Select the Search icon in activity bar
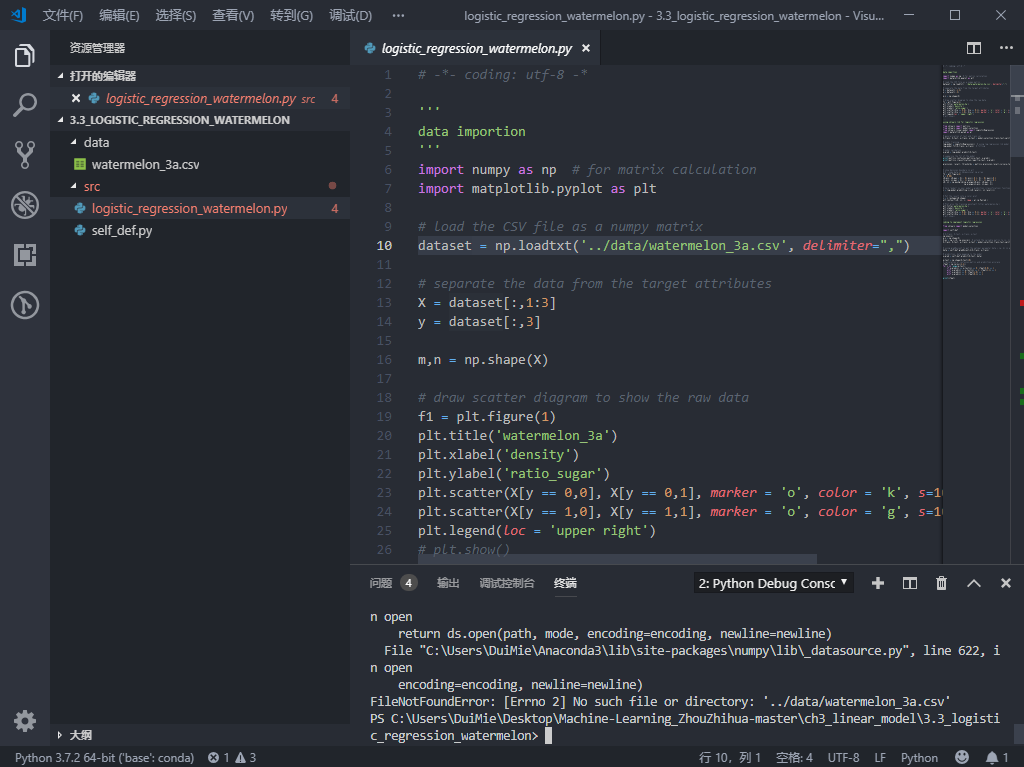The image size is (1024, 767). click(x=25, y=106)
